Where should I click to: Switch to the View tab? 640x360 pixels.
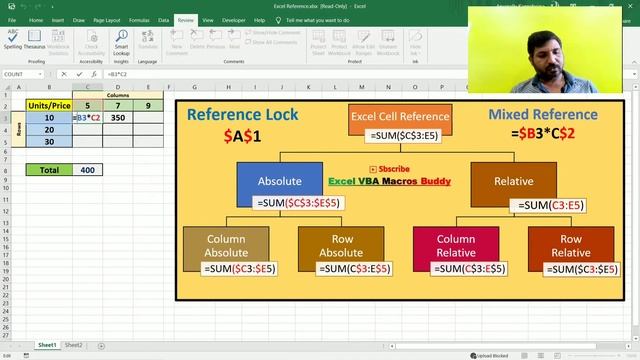pos(208,20)
